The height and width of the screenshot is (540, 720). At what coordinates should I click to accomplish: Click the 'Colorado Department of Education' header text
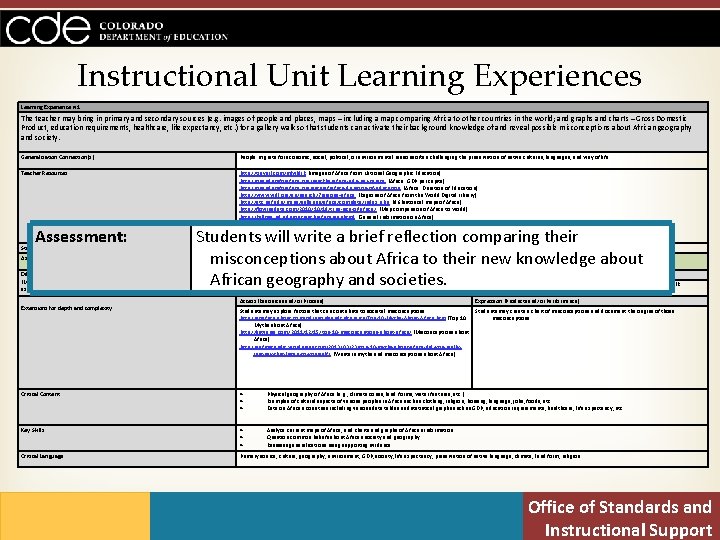[163, 31]
